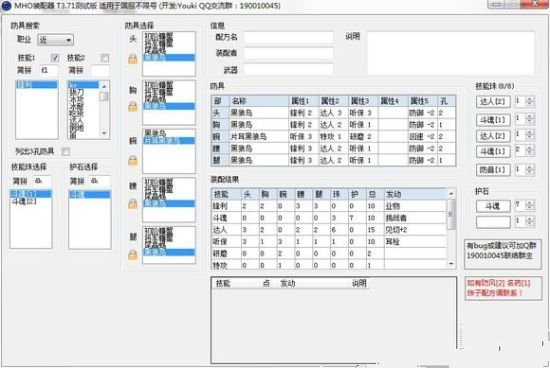Image resolution: width=550 pixels, height=368 pixels.
Task: Click the 发动 column header in 装备结果
Action: pos(415,194)
